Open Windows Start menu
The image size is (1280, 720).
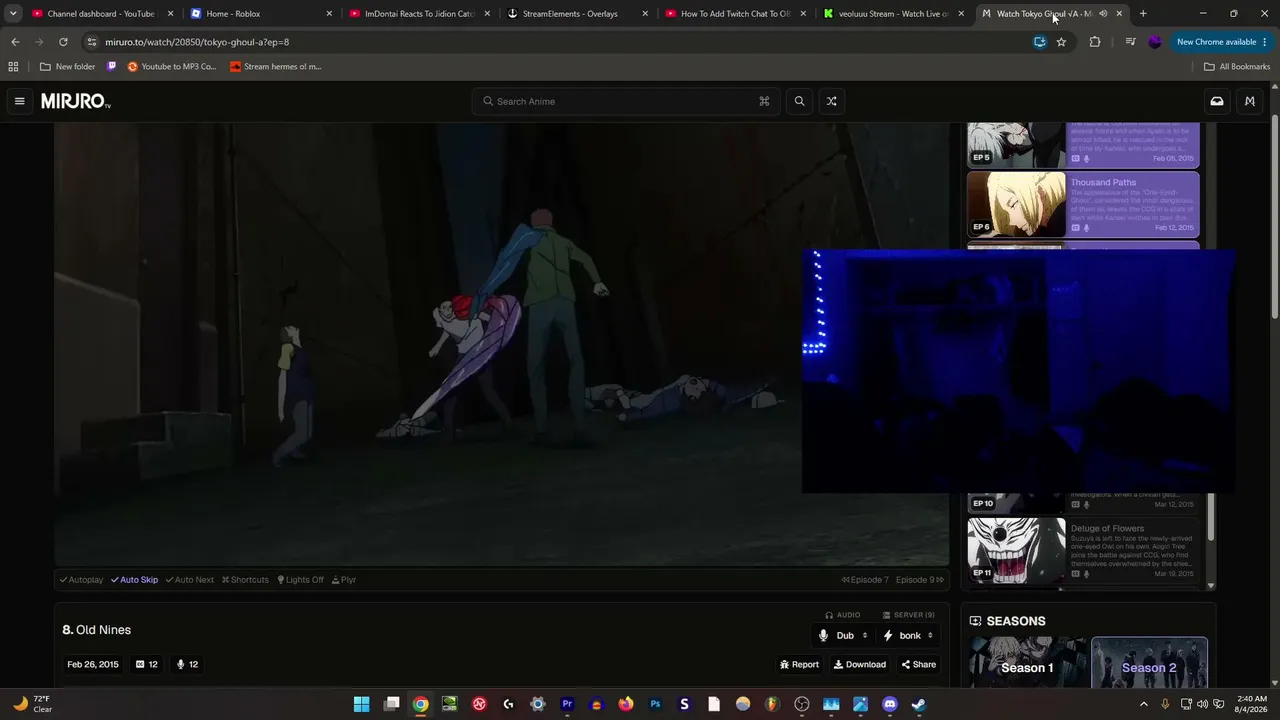[362, 704]
